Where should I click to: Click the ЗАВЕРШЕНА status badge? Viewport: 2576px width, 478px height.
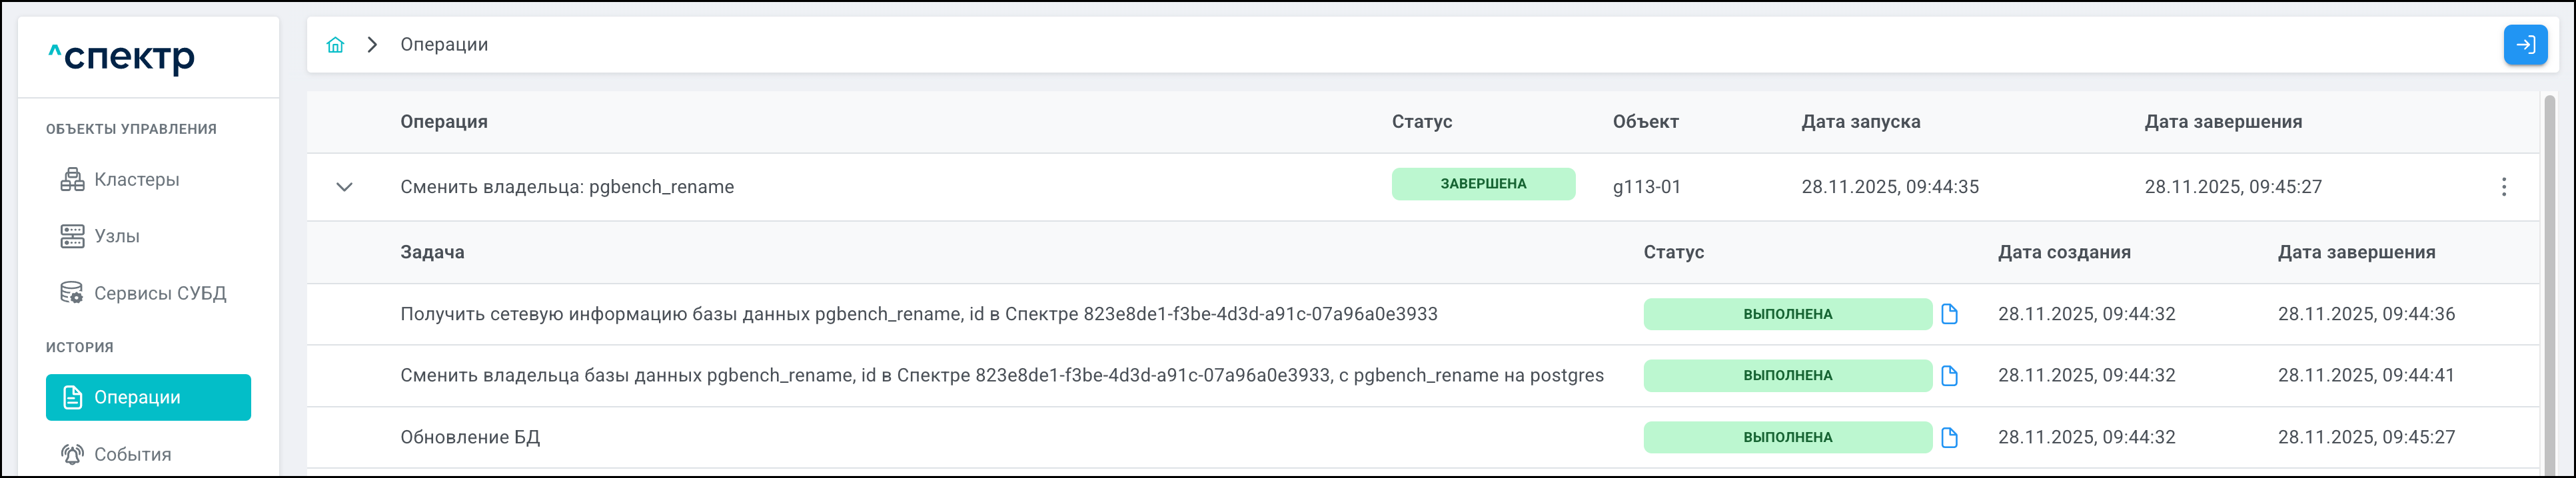pos(1482,184)
